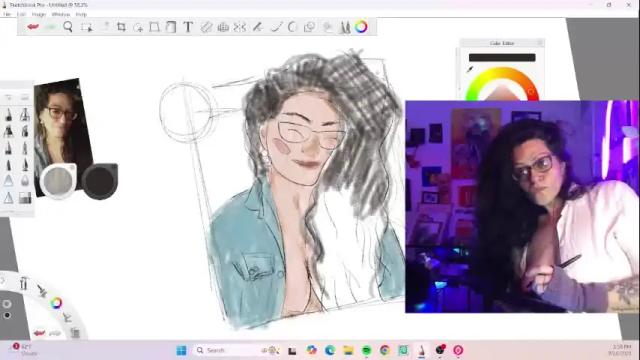Click the webcam video overlay
Screen dimensions: 640x360
tap(522, 207)
